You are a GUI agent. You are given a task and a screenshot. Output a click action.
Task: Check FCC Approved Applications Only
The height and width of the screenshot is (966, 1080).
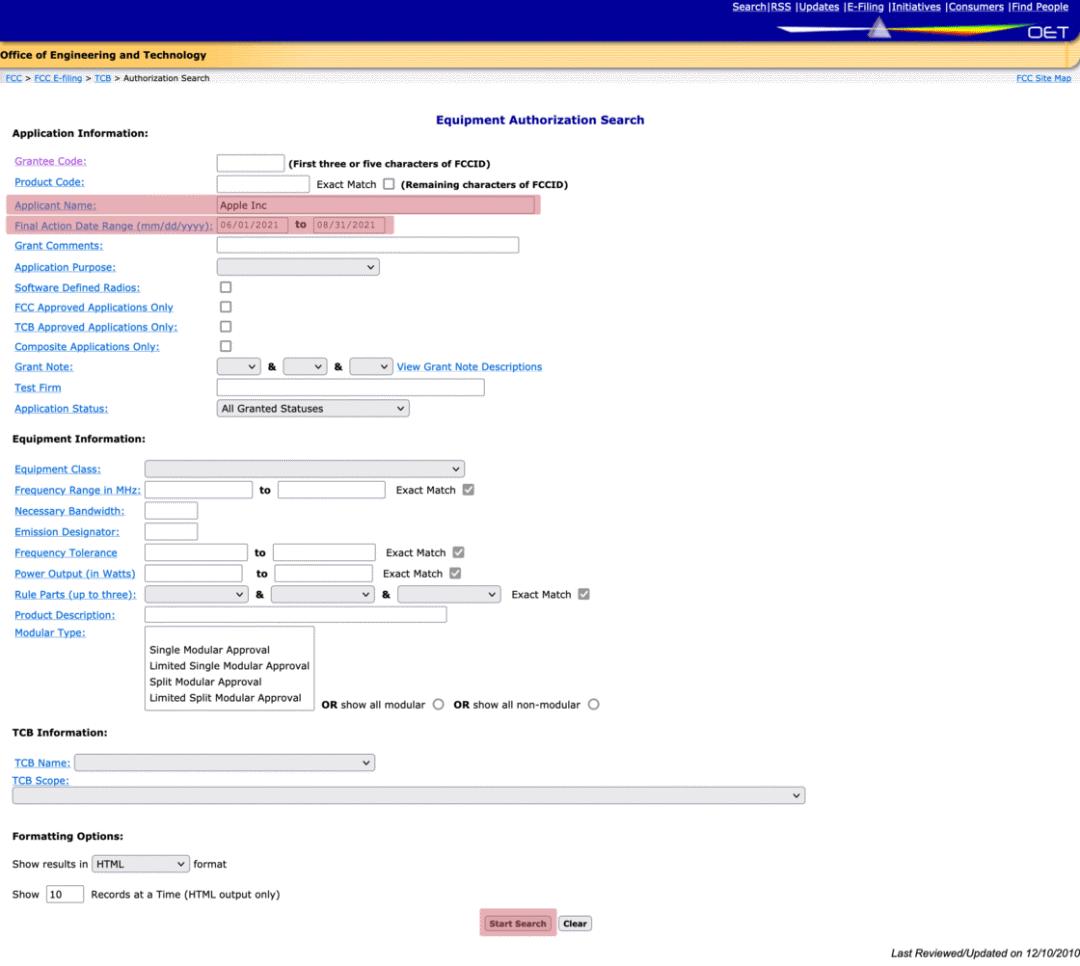click(225, 307)
